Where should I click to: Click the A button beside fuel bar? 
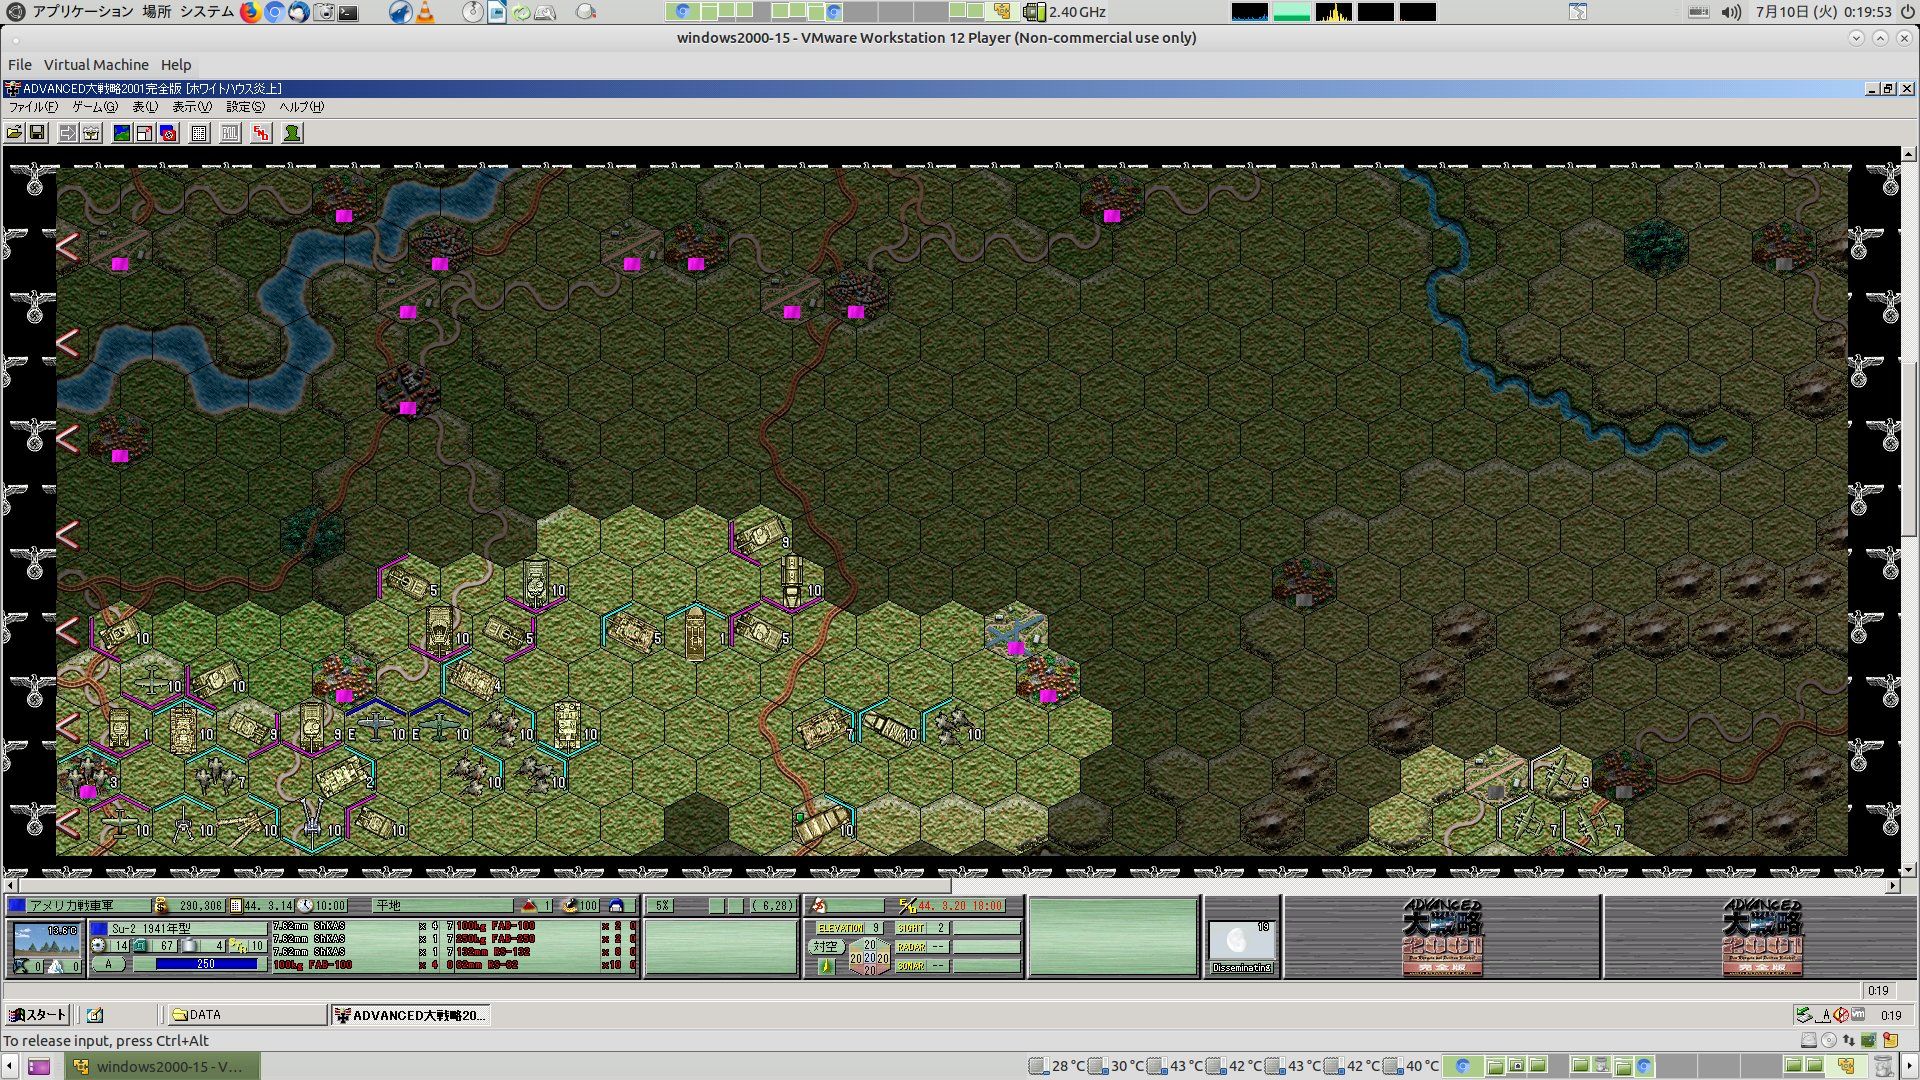pos(109,964)
